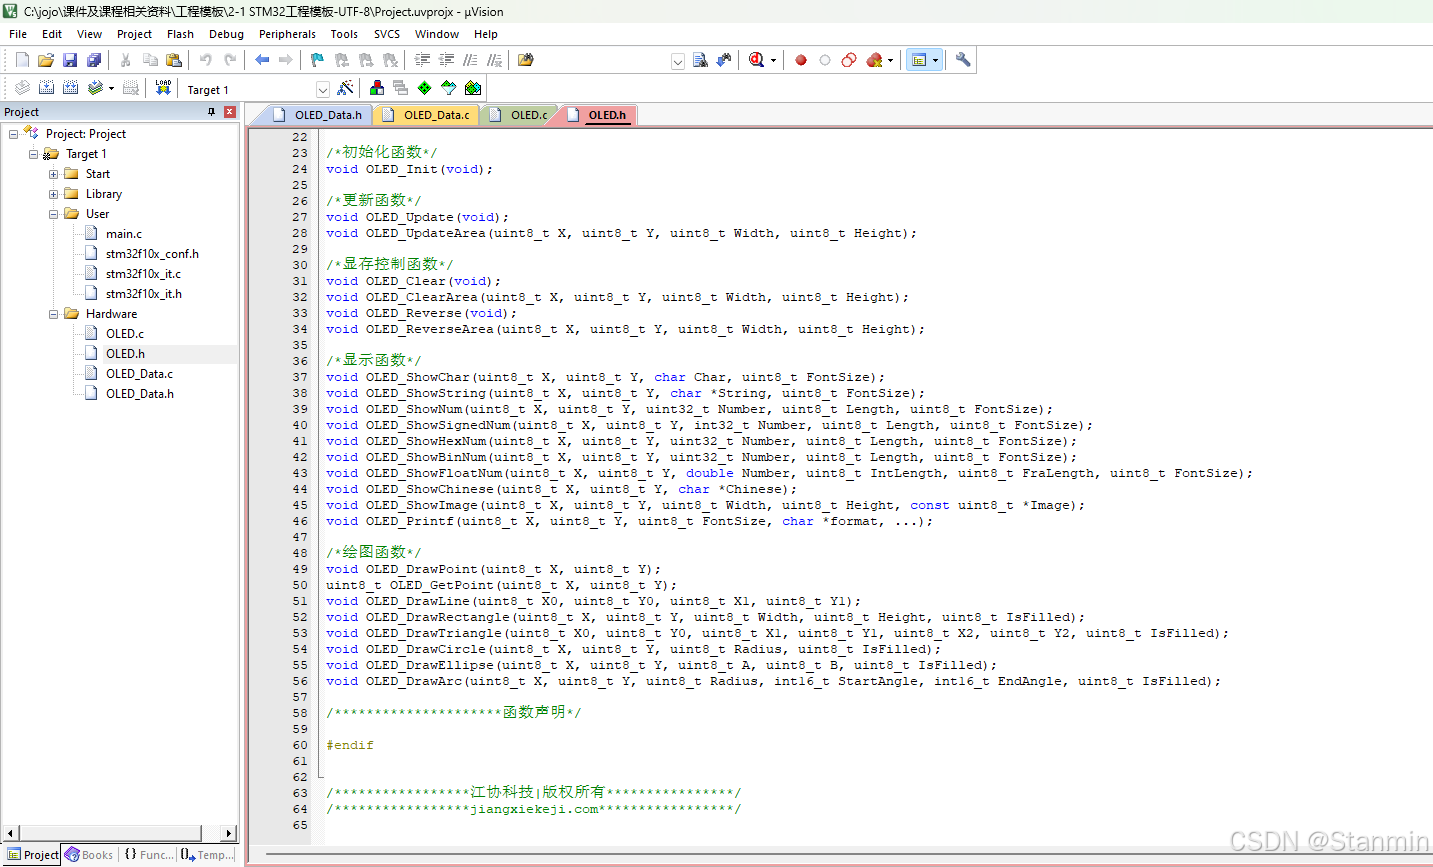Open Manage Project Items with the colored blocks icon

coord(377,88)
